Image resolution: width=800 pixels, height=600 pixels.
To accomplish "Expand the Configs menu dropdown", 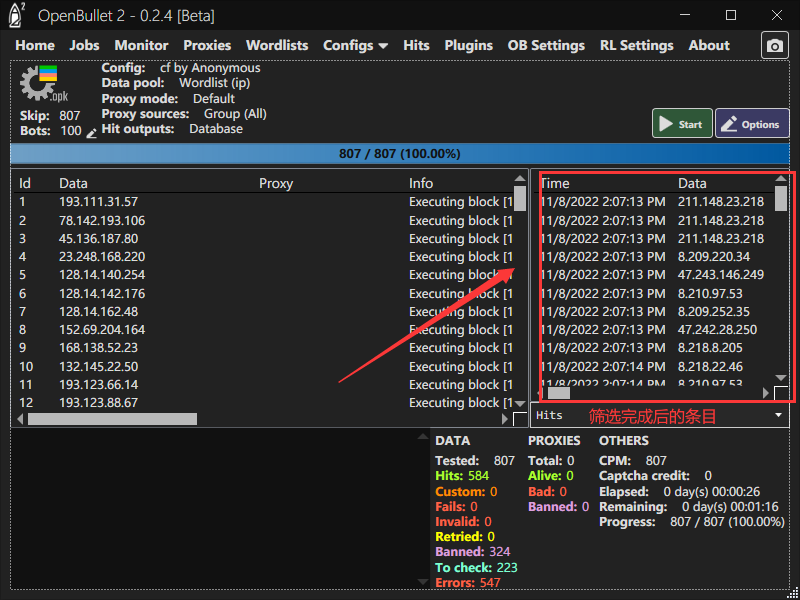I will coord(355,45).
